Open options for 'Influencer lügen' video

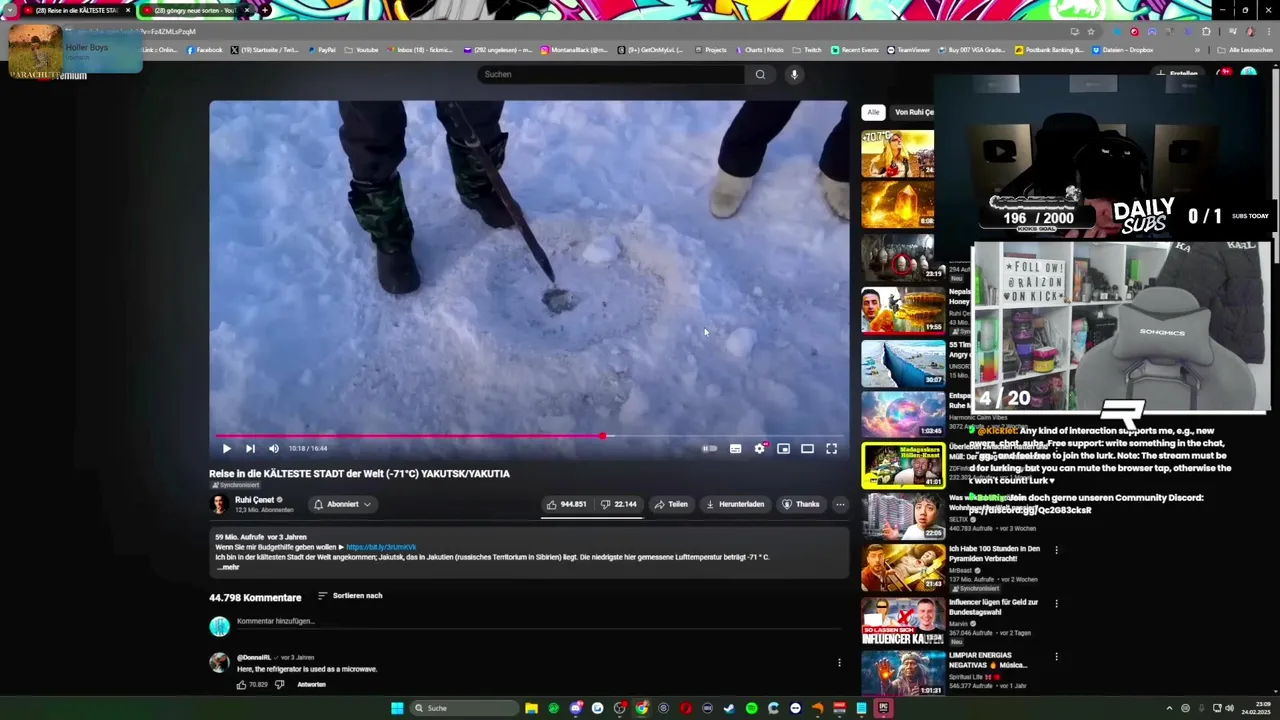pos(1056,603)
